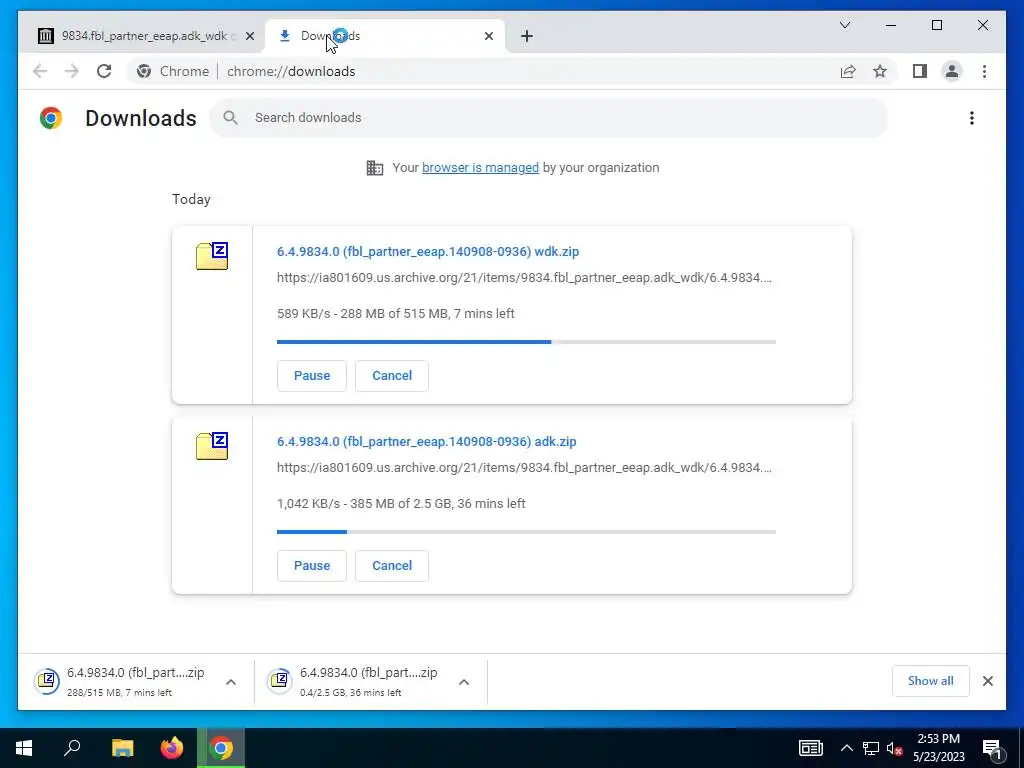This screenshot has width=1024, height=768.
Task: Open File Explorer from taskbar
Action: point(122,748)
